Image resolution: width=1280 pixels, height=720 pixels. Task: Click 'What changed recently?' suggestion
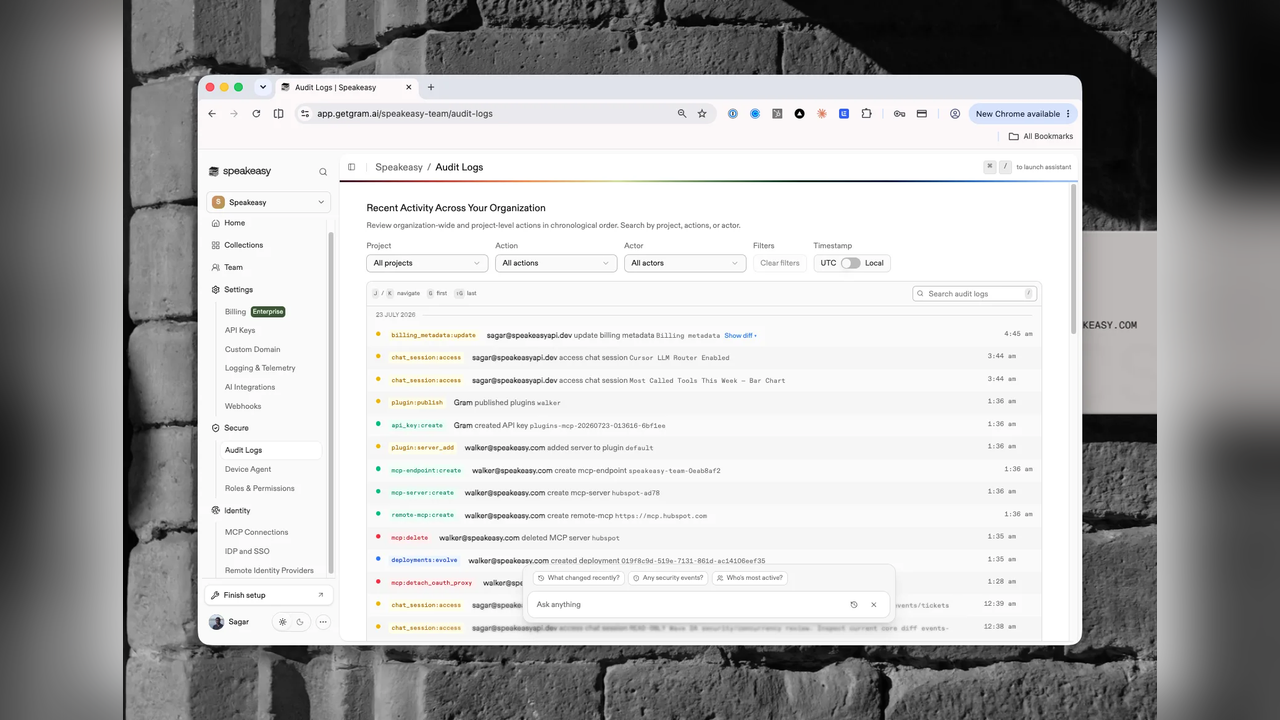[x=579, y=578]
